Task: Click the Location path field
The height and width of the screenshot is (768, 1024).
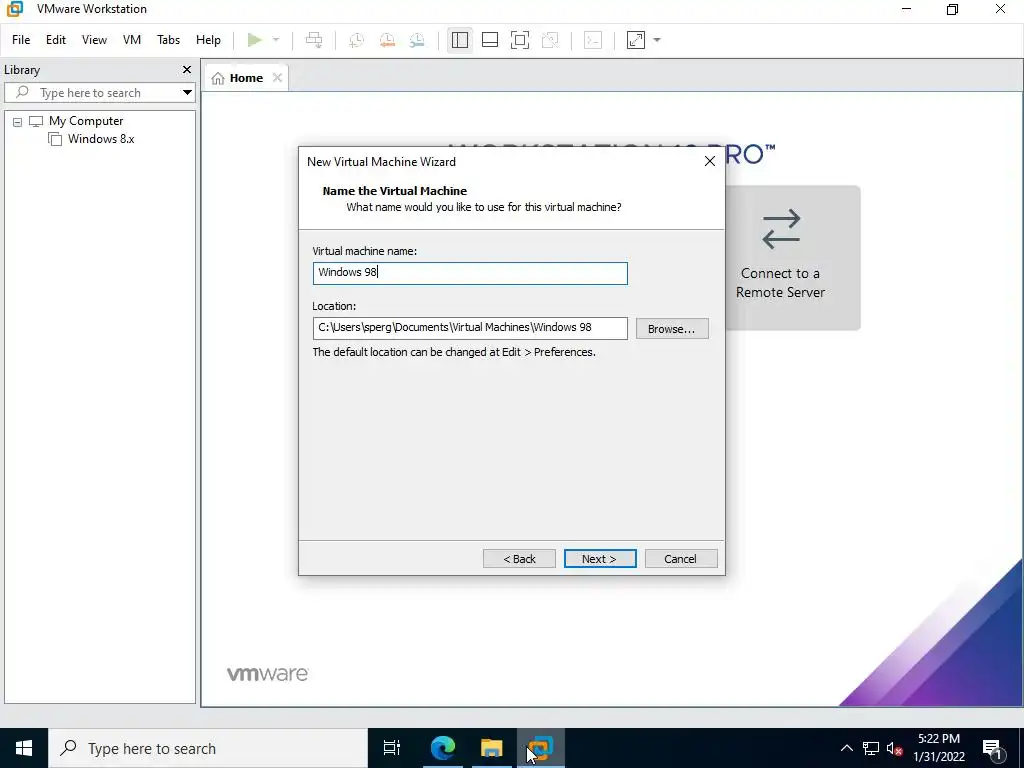Action: pos(470,328)
